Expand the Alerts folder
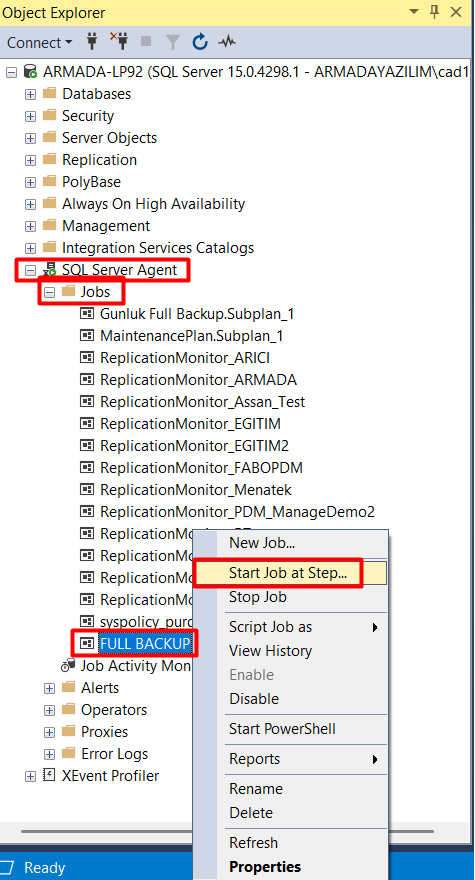The width and height of the screenshot is (475, 880). (x=49, y=688)
